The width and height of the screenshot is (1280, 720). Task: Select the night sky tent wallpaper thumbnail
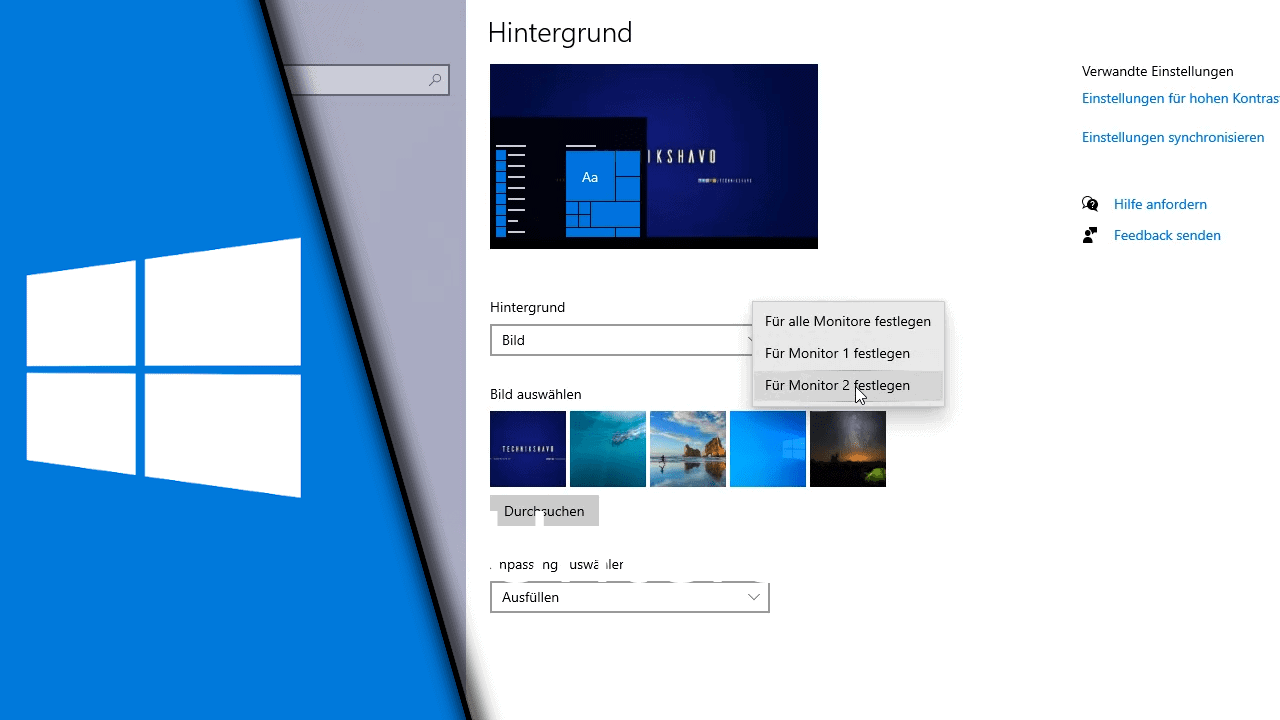[x=848, y=449]
